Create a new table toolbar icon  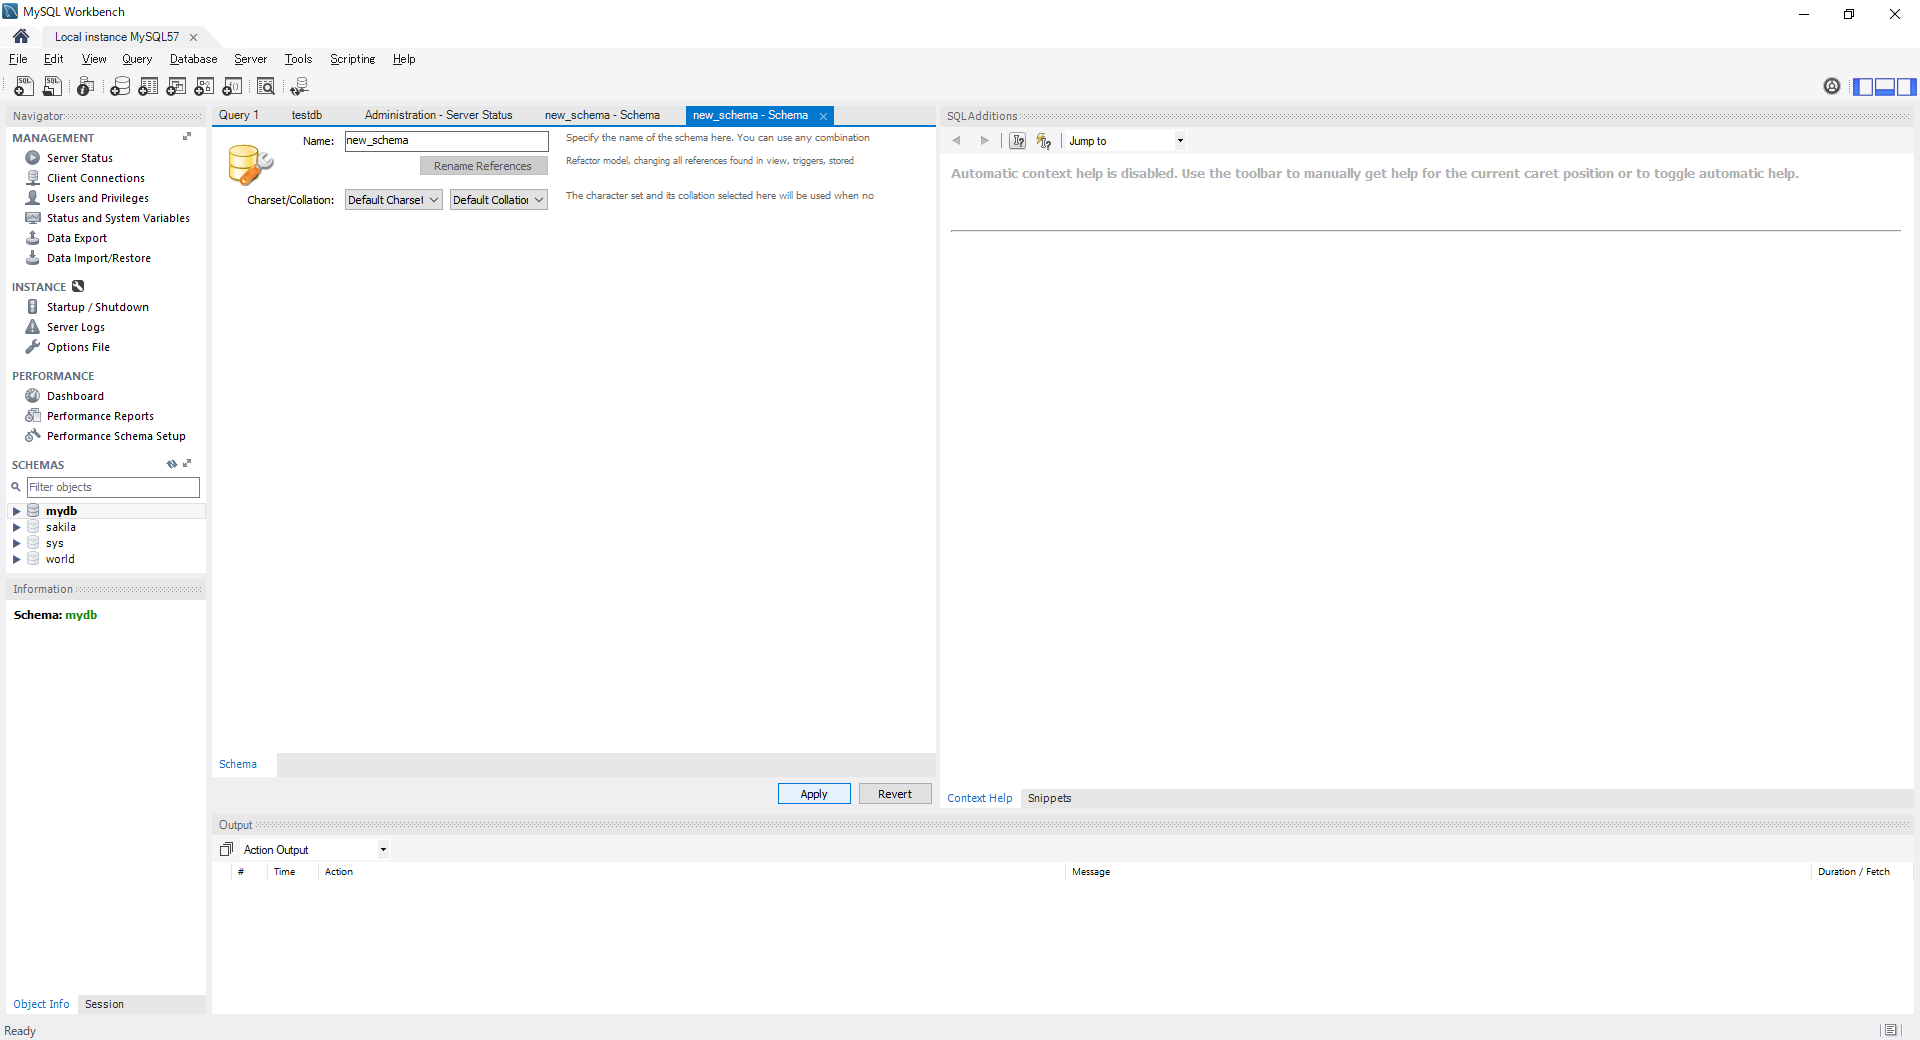148,87
